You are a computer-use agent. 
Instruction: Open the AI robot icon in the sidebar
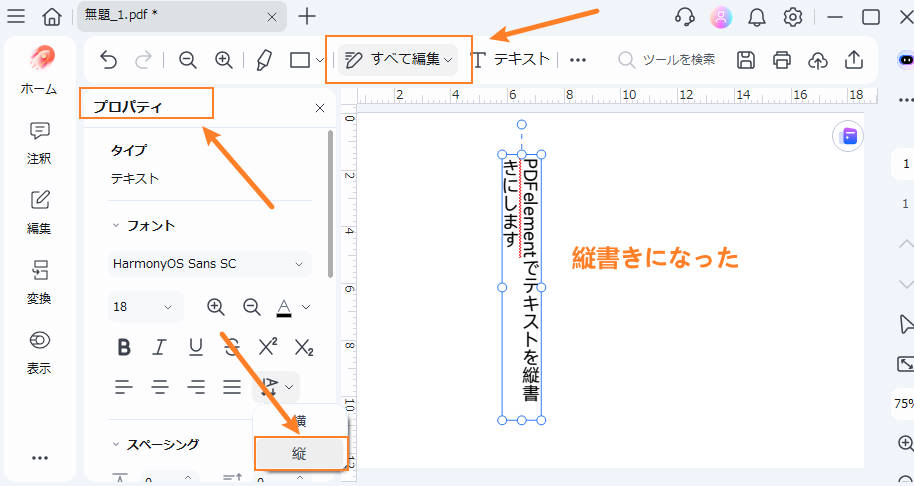pos(905,59)
